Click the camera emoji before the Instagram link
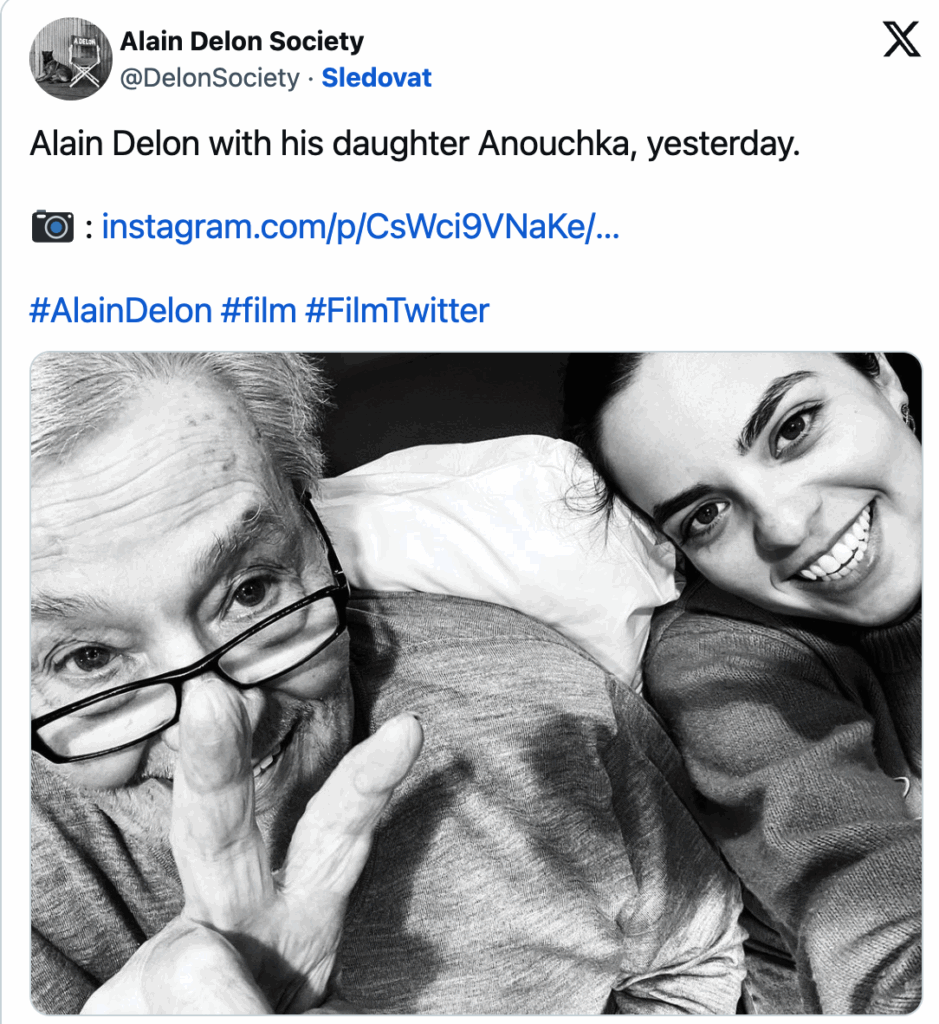The image size is (939, 1024). point(53,227)
